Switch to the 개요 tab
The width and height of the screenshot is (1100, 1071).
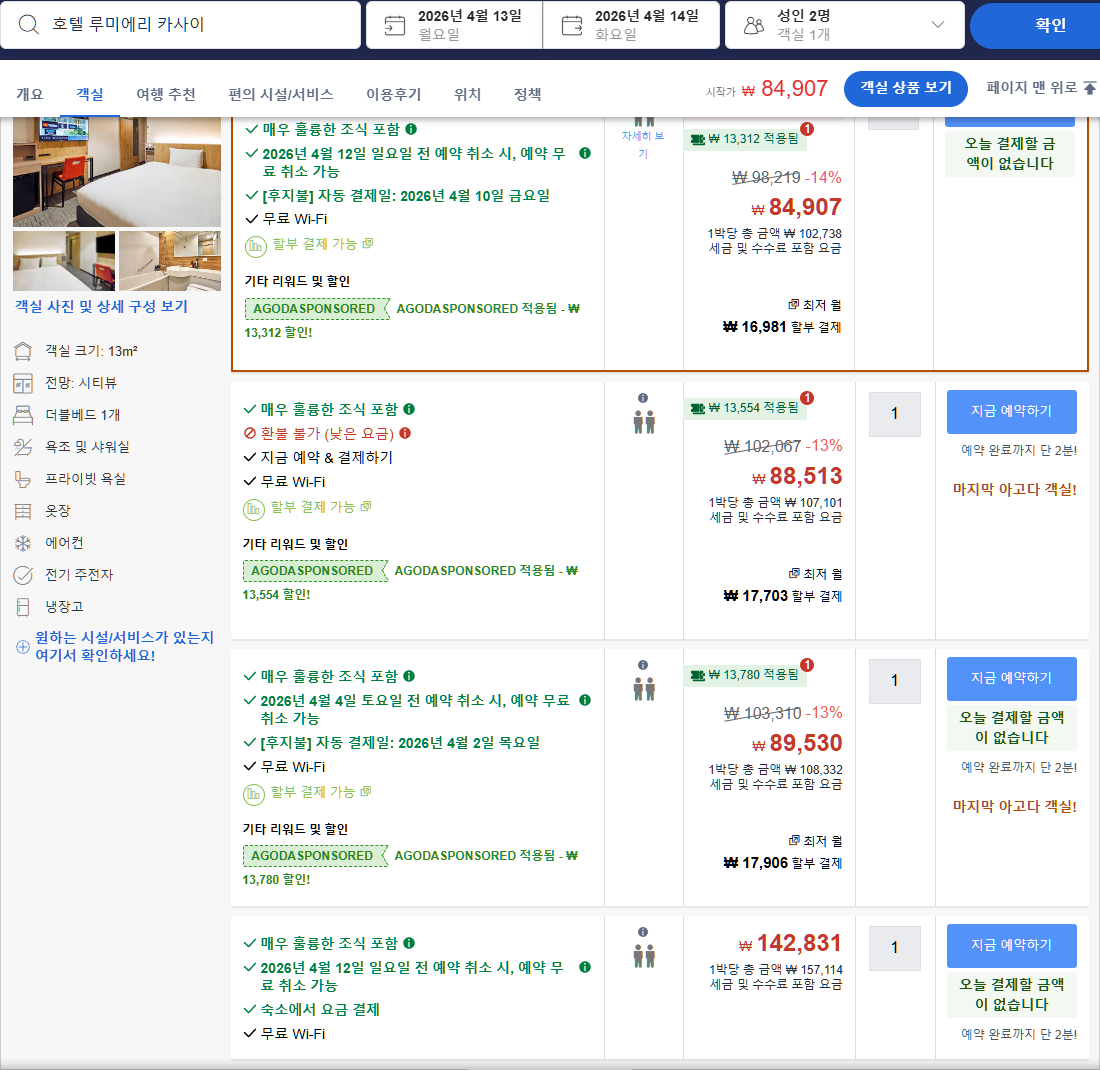coord(29,94)
